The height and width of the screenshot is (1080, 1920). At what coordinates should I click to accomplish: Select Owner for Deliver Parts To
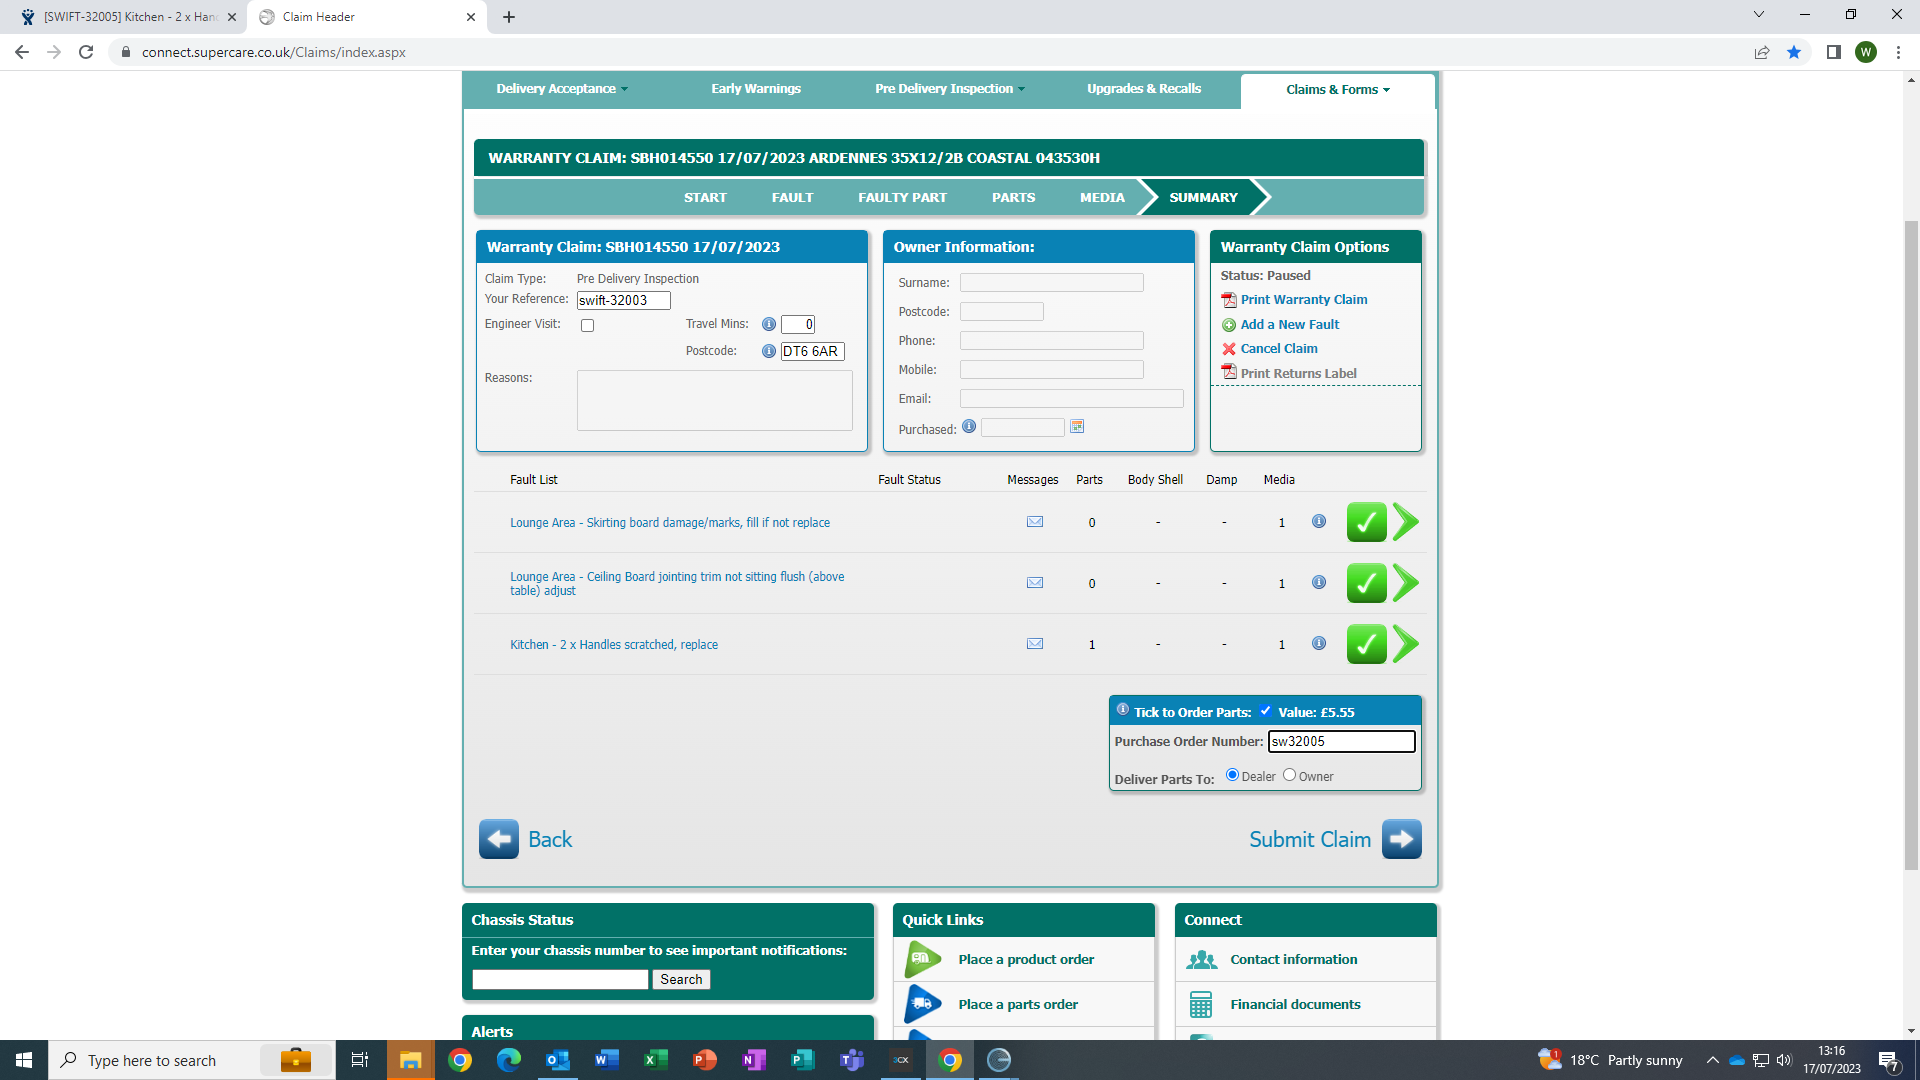coord(1290,775)
